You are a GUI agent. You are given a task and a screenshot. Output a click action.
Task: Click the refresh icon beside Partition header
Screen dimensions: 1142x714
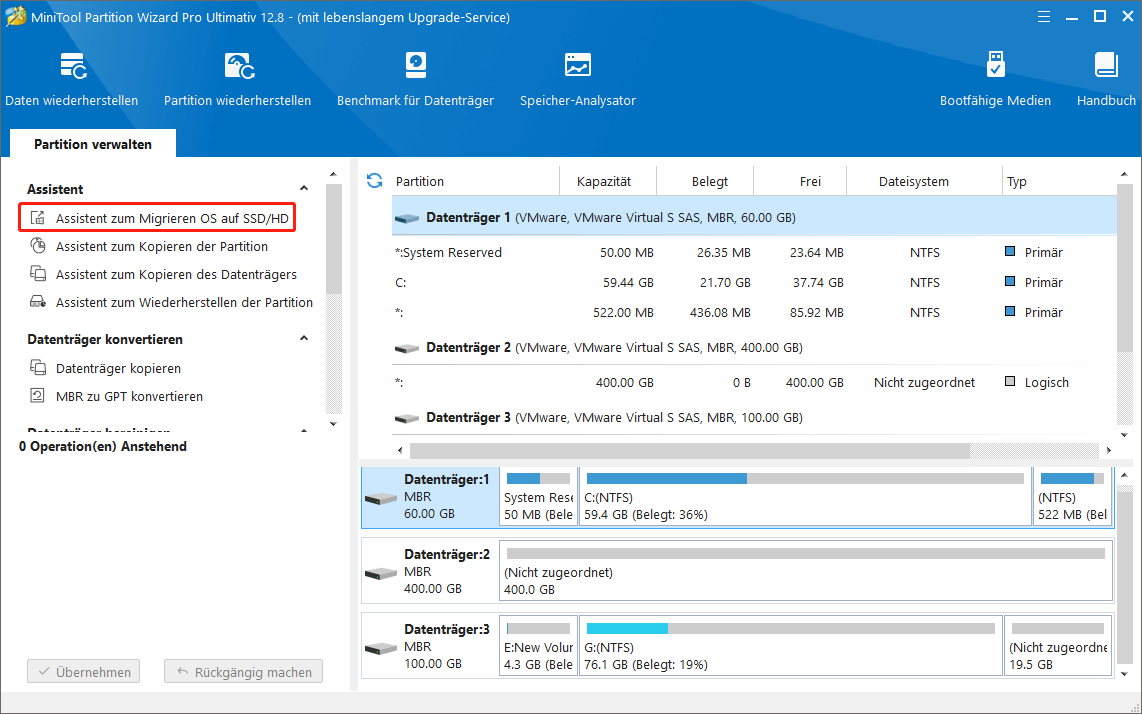point(375,181)
